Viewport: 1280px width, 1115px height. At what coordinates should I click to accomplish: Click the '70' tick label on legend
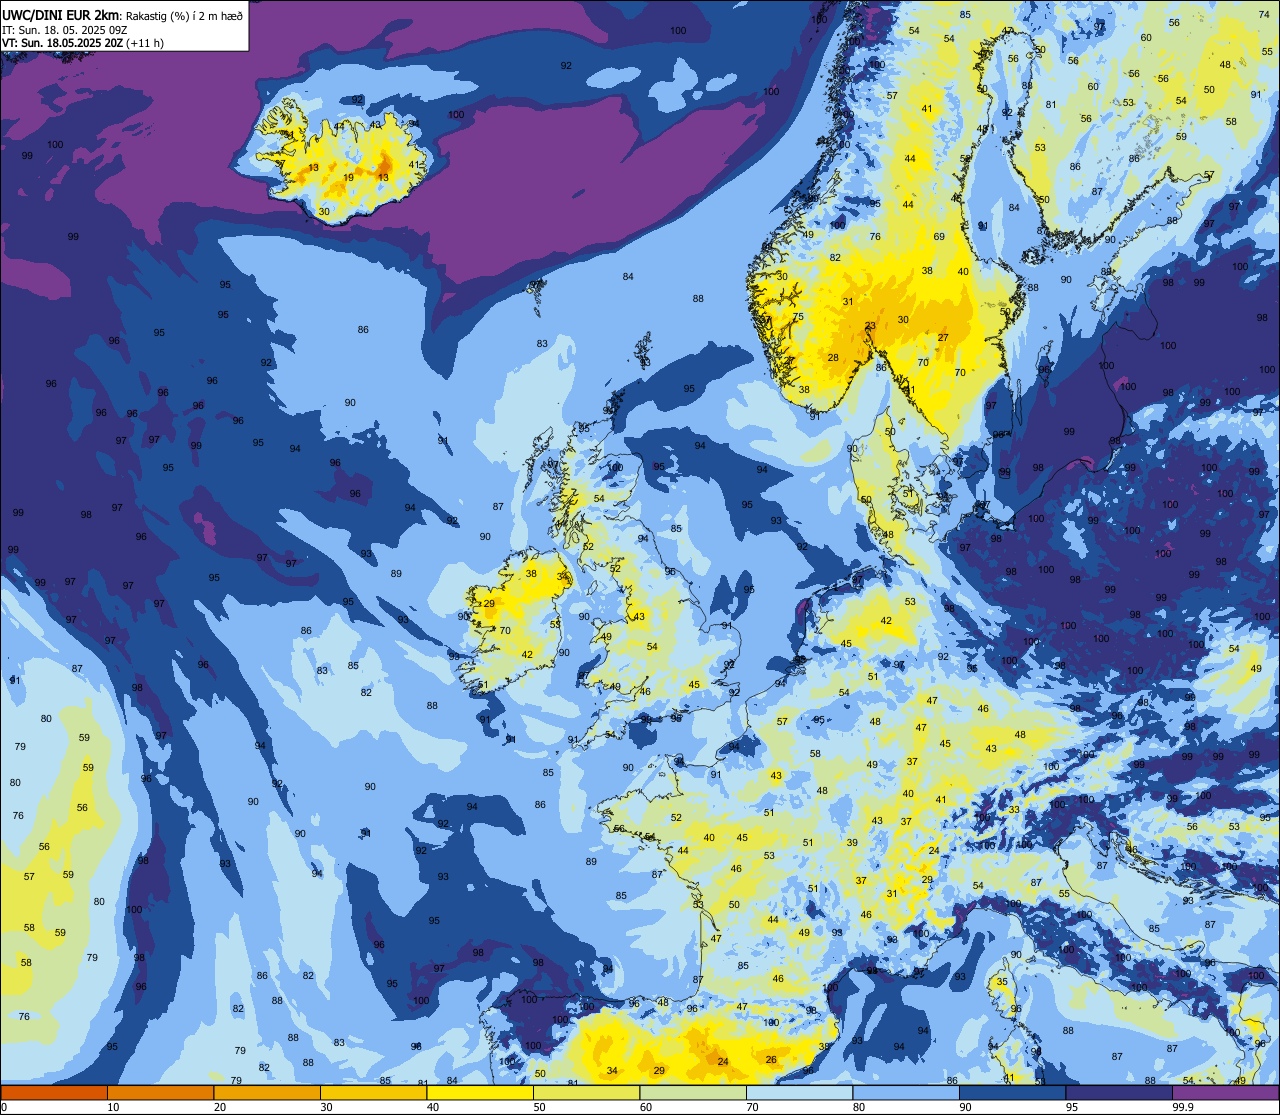(x=752, y=1107)
